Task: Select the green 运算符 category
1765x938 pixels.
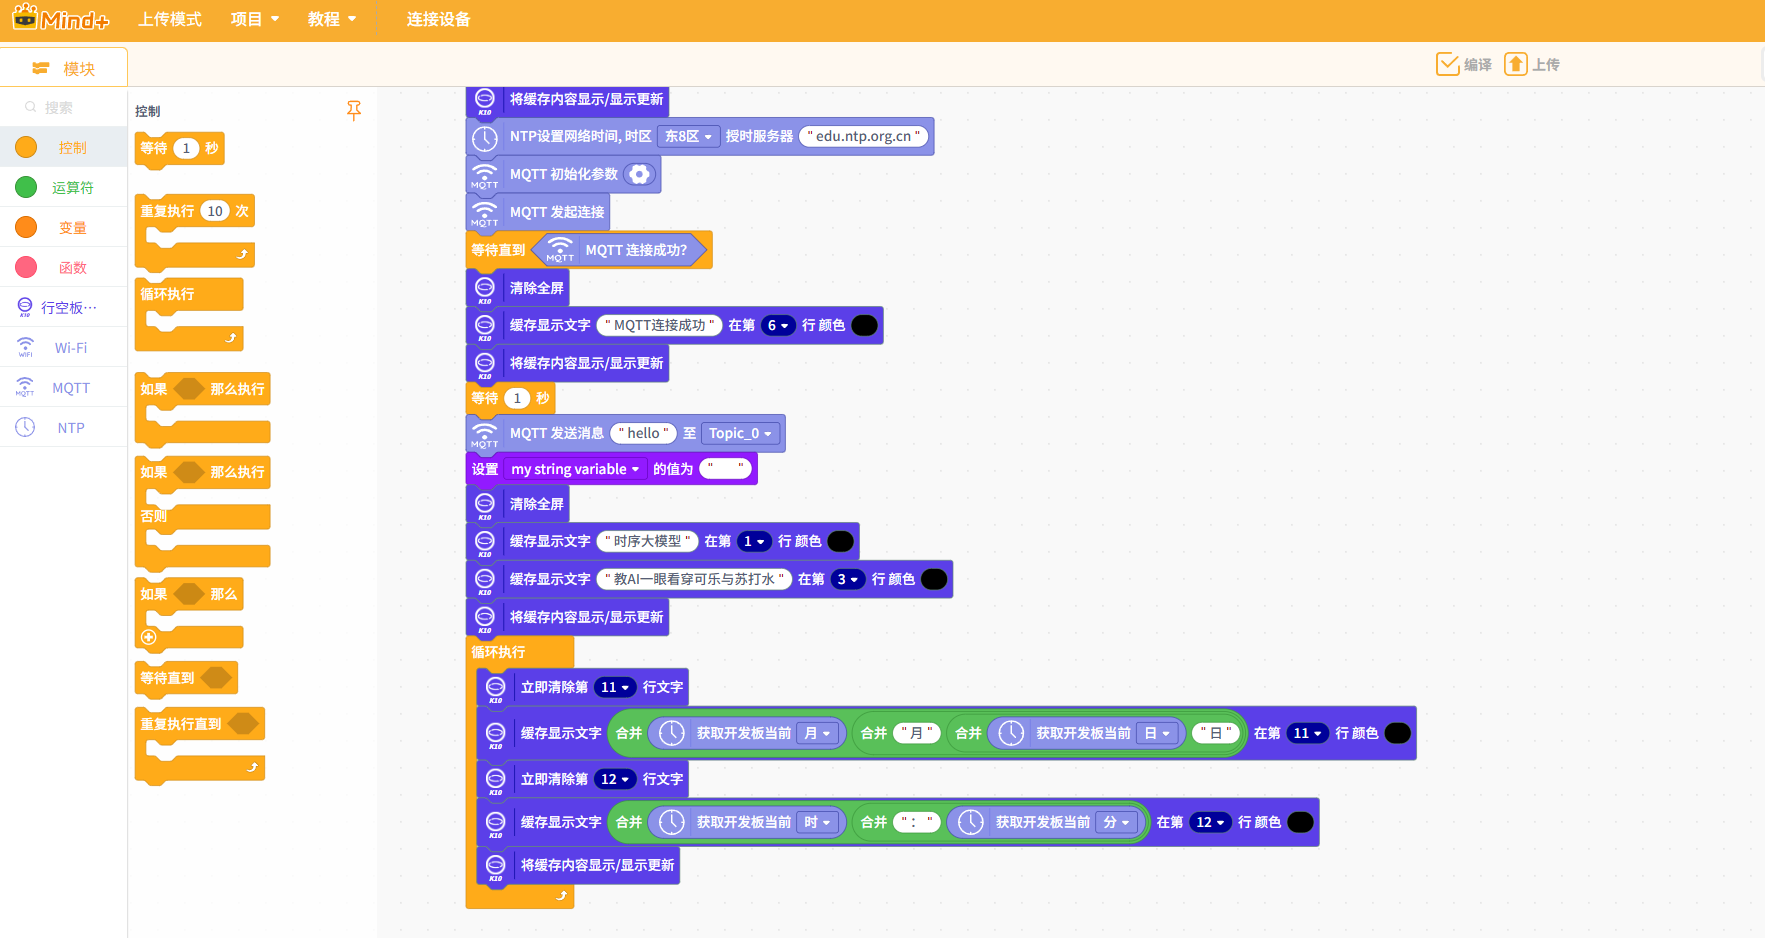Action: (27, 187)
